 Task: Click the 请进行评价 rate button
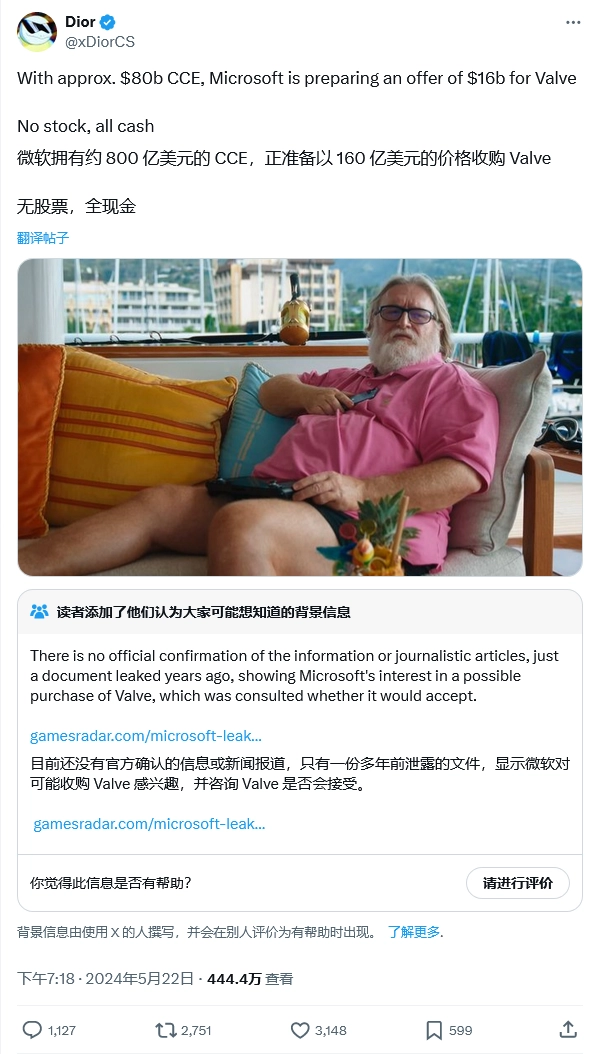click(x=517, y=883)
